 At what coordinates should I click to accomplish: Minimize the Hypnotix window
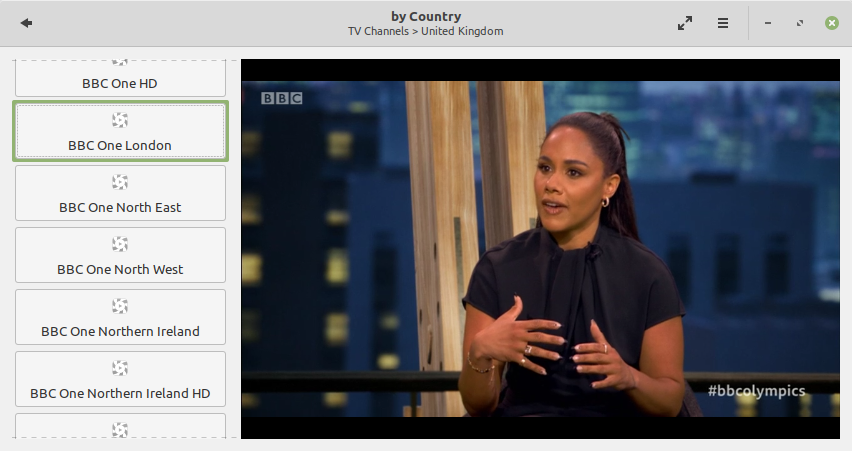(768, 23)
